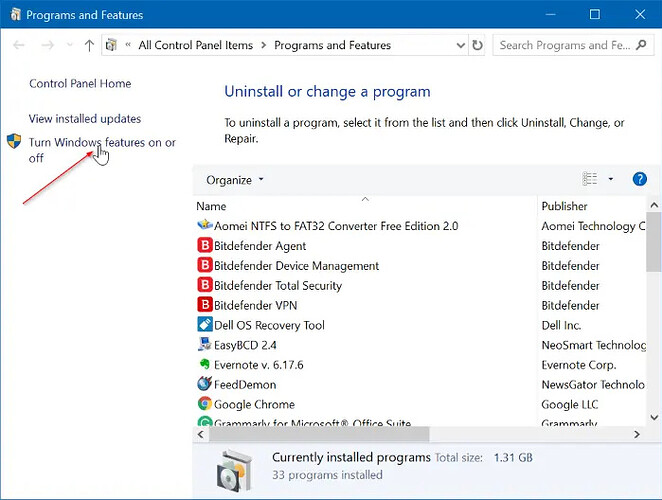Screen dimensions: 662x500
Task: Select 'FeedDemon' entry
Action: [x=245, y=385]
